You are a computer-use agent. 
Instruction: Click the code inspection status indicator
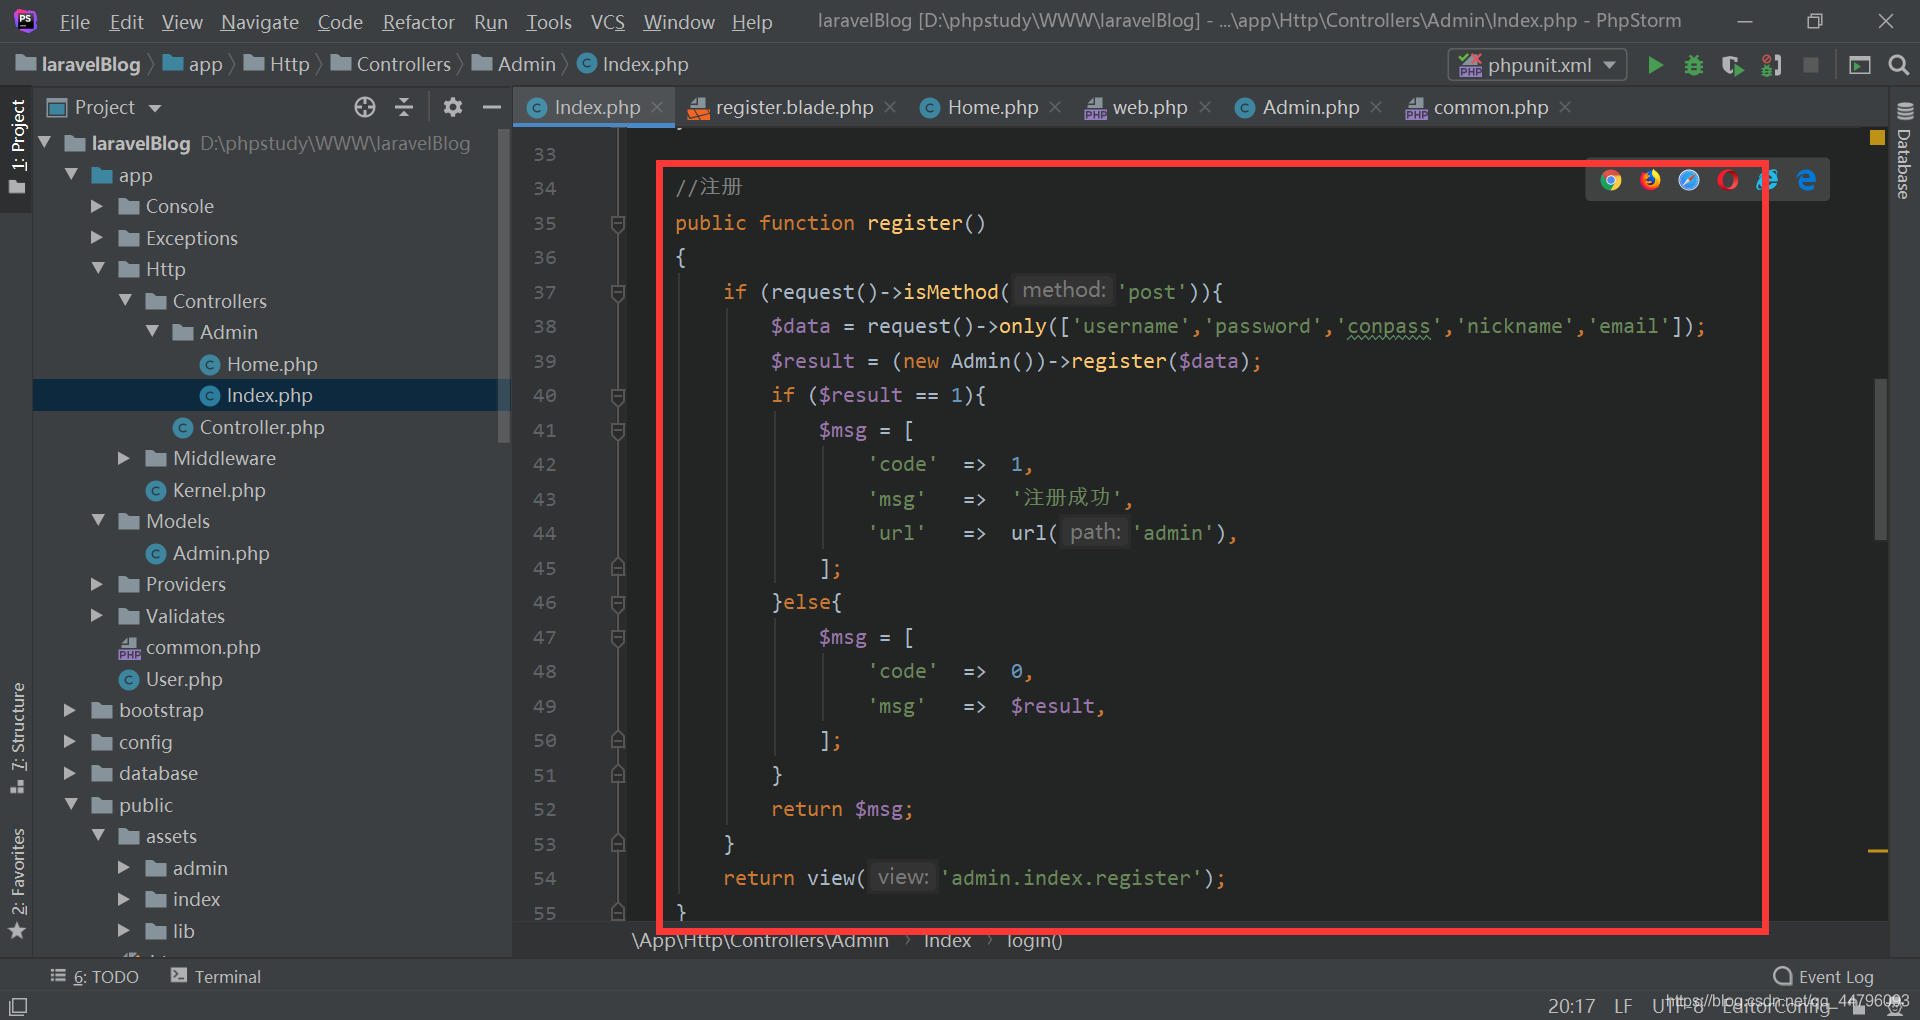tap(1877, 138)
